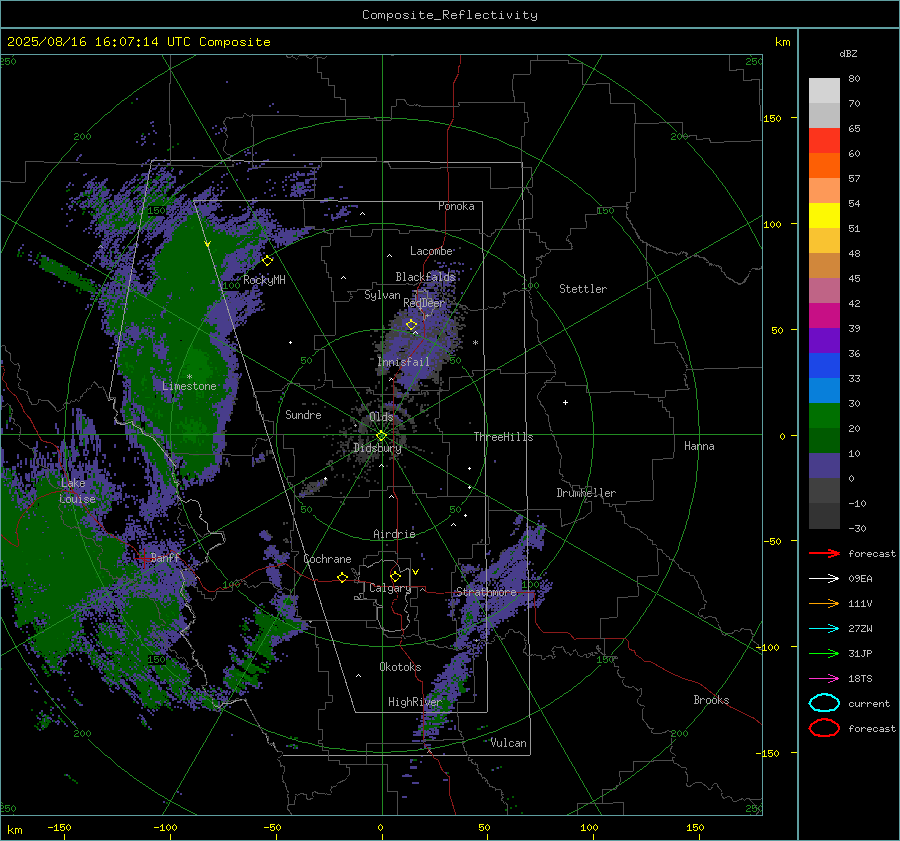Click the yellow diamond marker near Cochrane

pyautogui.click(x=343, y=577)
